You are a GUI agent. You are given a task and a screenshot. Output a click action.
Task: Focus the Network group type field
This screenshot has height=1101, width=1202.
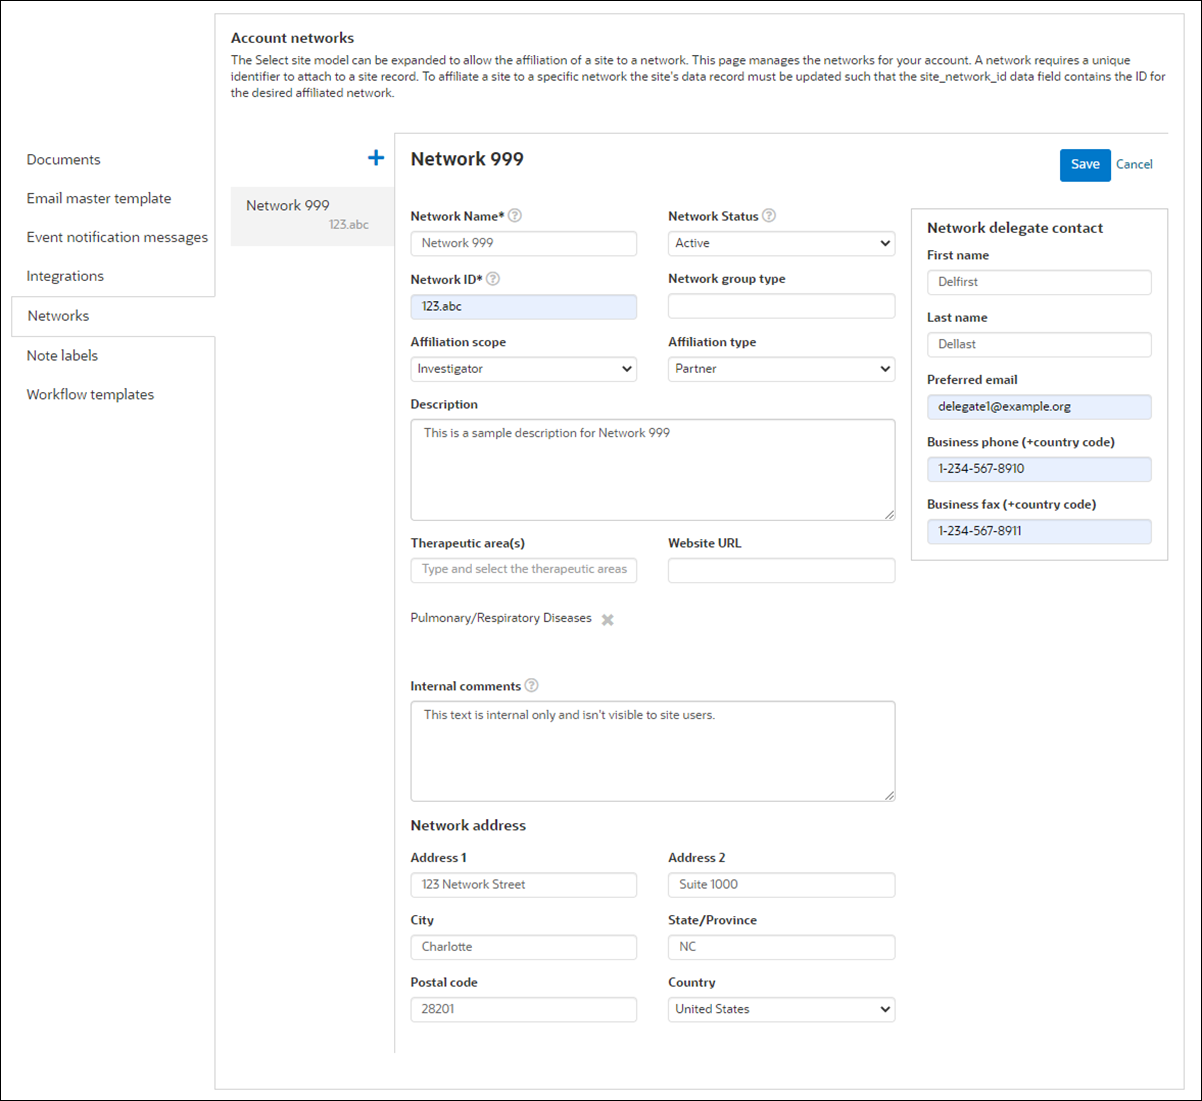click(782, 307)
